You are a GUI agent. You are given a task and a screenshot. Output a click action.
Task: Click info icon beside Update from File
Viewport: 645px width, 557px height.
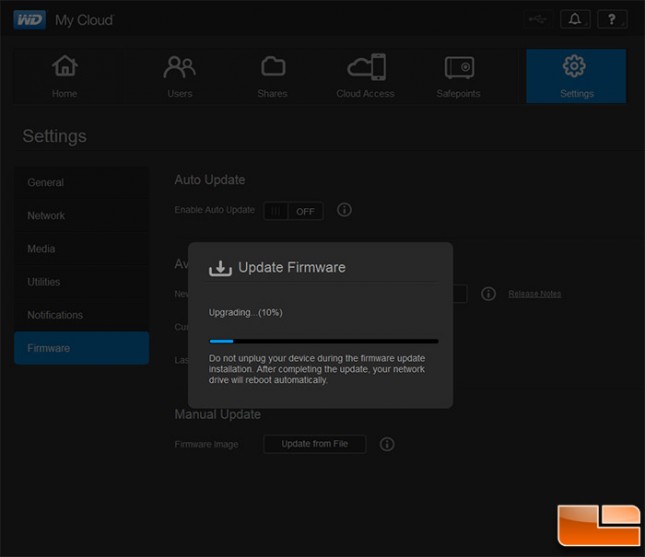click(387, 444)
